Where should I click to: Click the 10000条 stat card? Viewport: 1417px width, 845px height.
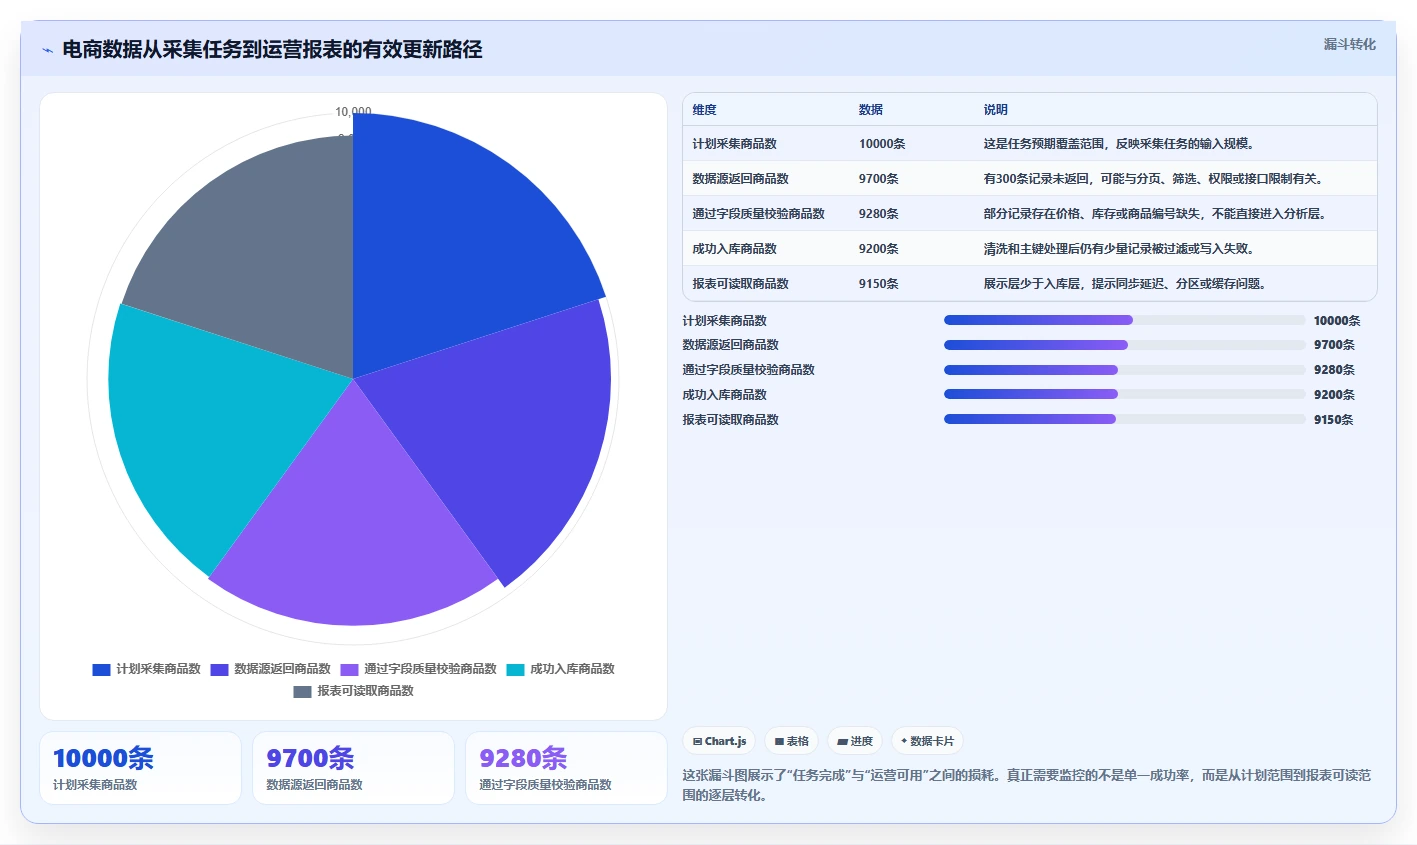[x=140, y=768]
